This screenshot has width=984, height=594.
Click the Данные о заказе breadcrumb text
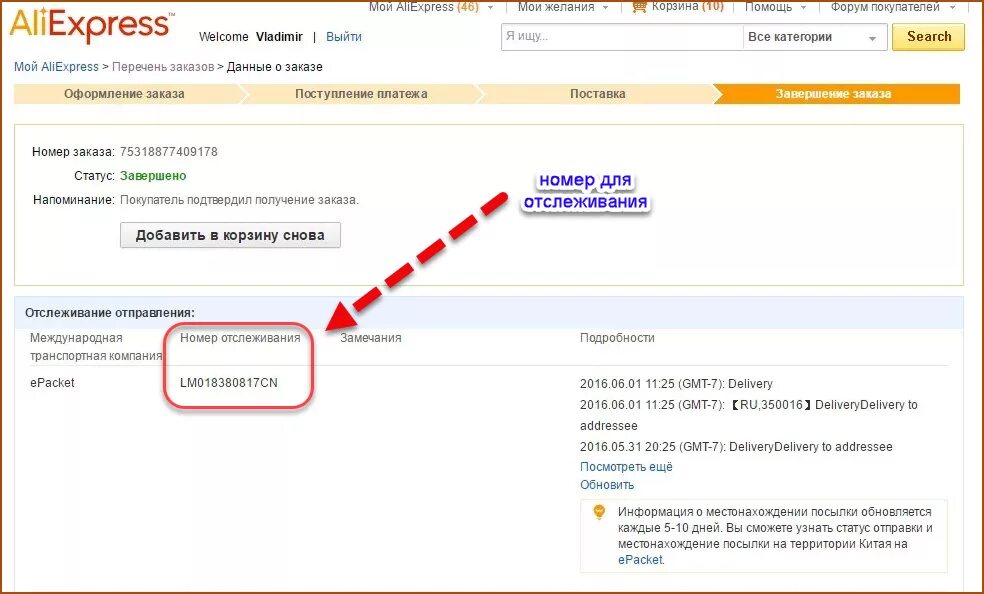[x=274, y=67]
